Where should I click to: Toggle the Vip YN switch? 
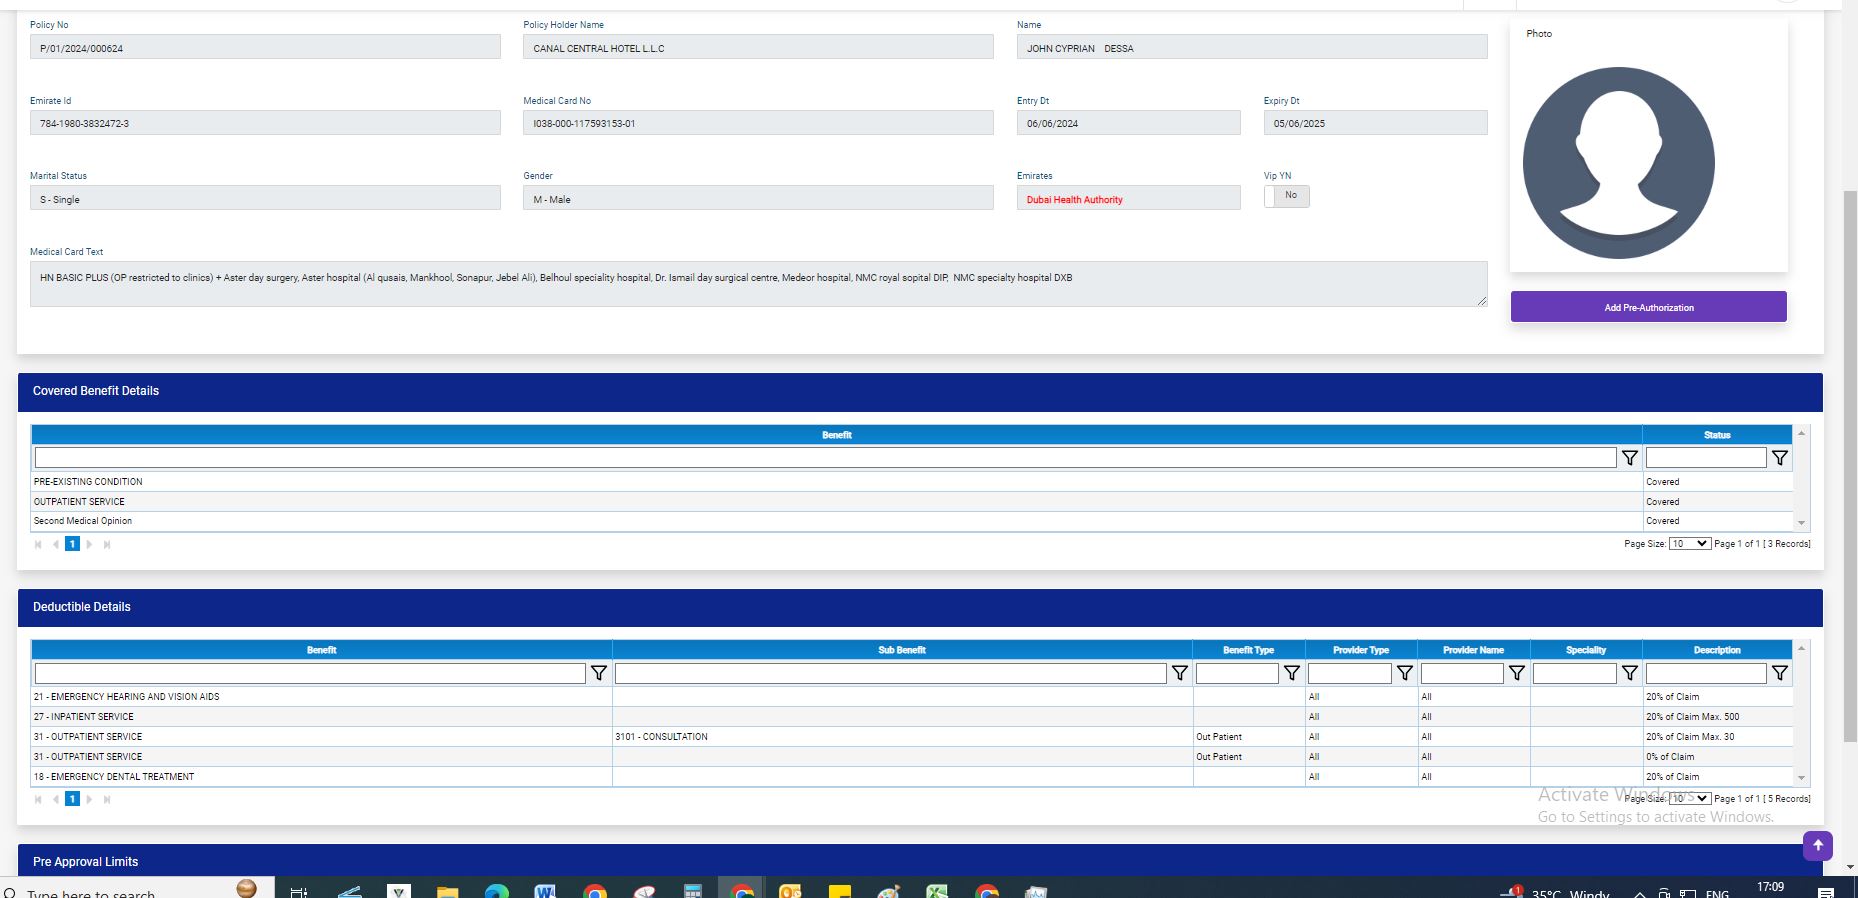click(x=1286, y=196)
